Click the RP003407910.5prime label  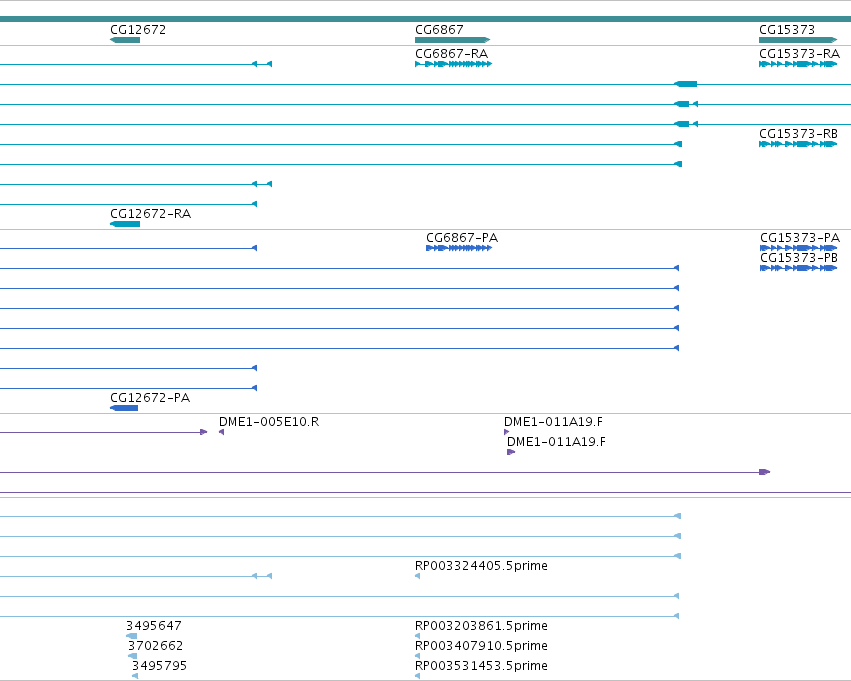(x=481, y=646)
